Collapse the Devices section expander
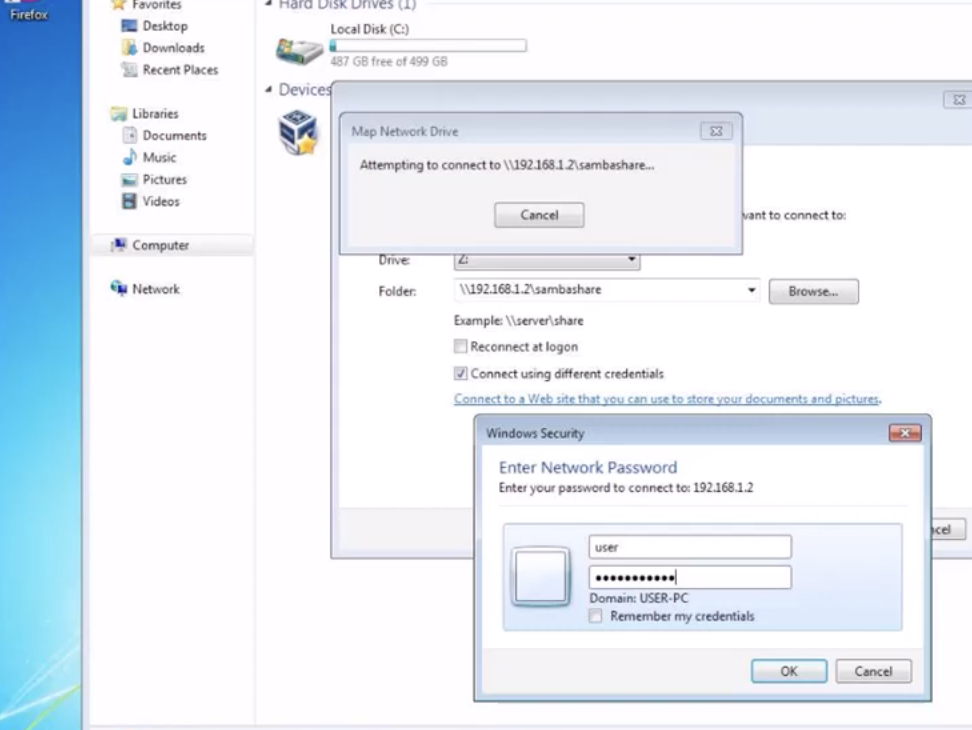The image size is (972, 730). (x=269, y=90)
